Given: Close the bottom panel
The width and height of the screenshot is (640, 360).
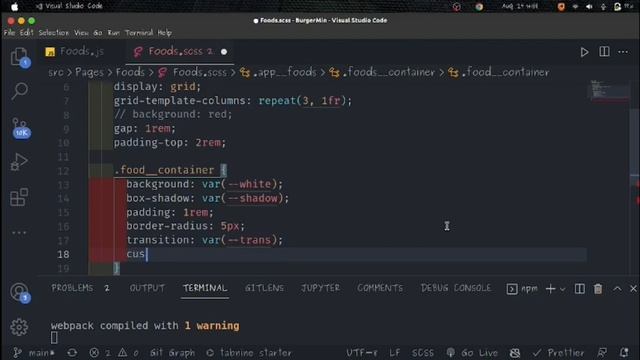Looking at the screenshot, I should coord(633,289).
